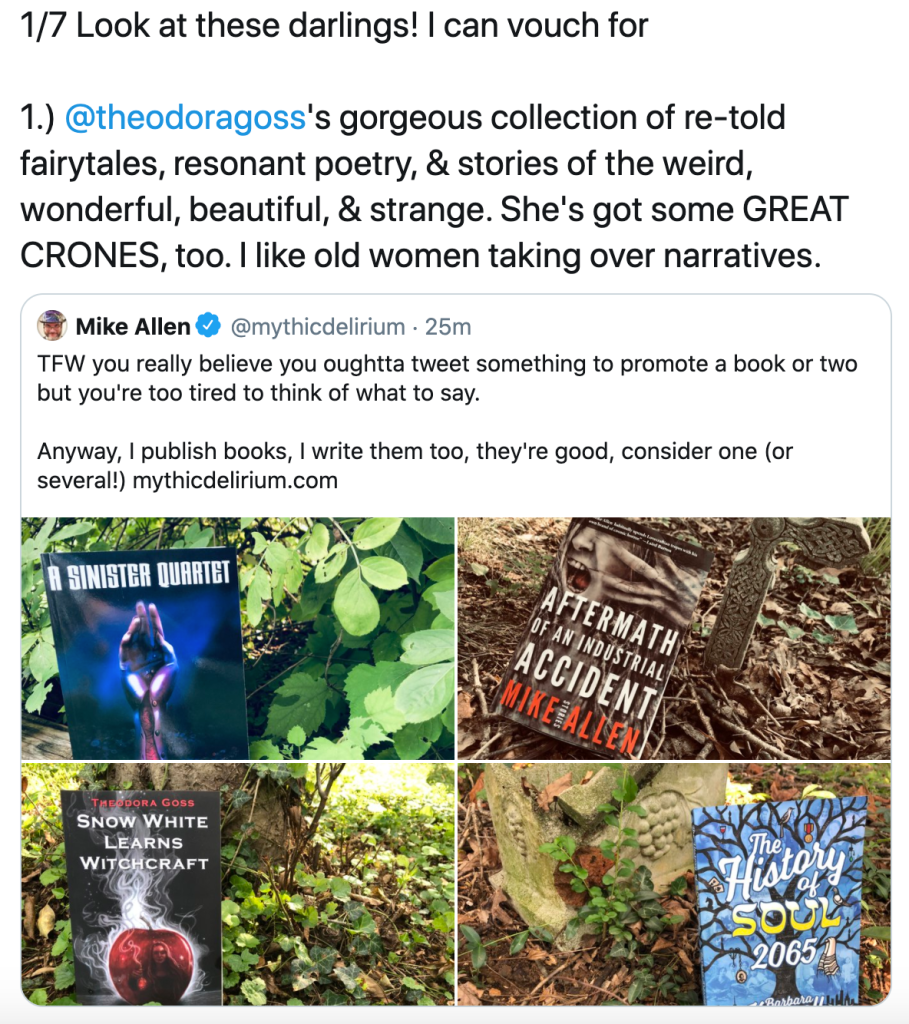This screenshot has width=909, height=1024.
Task: Open the @theodoragoss mention link
Action: 185,118
